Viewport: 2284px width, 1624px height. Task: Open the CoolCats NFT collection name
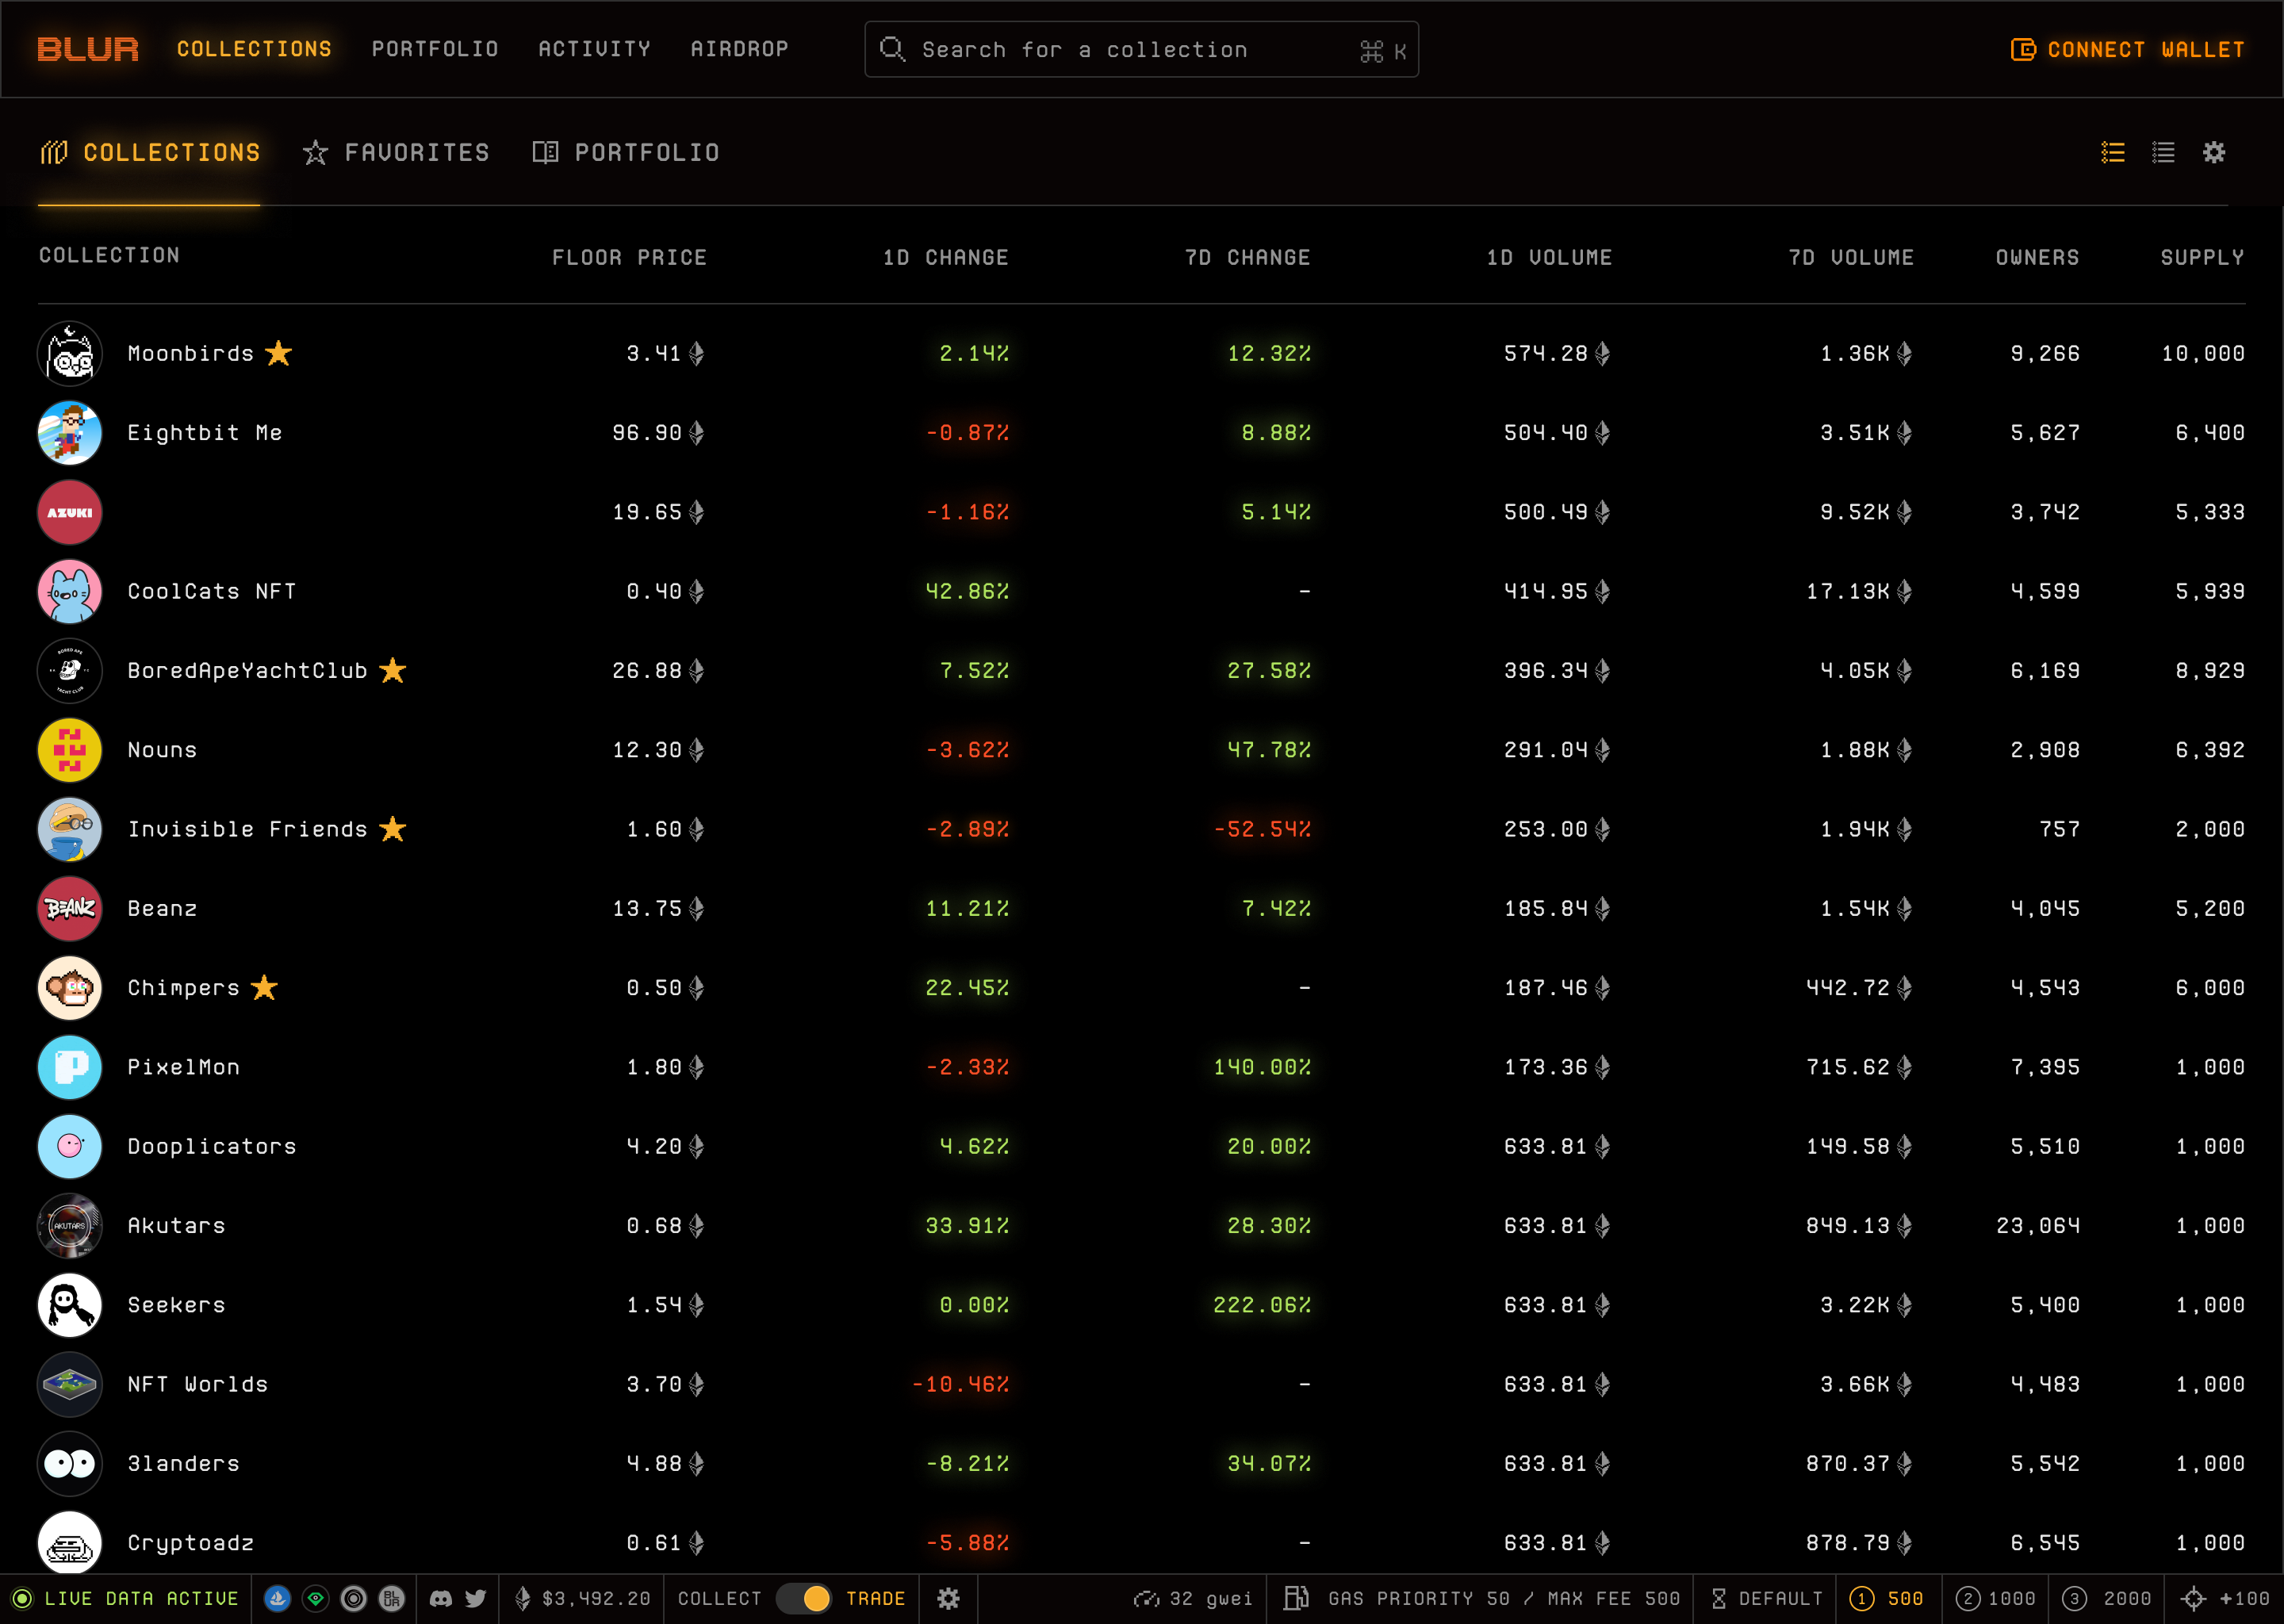[212, 591]
